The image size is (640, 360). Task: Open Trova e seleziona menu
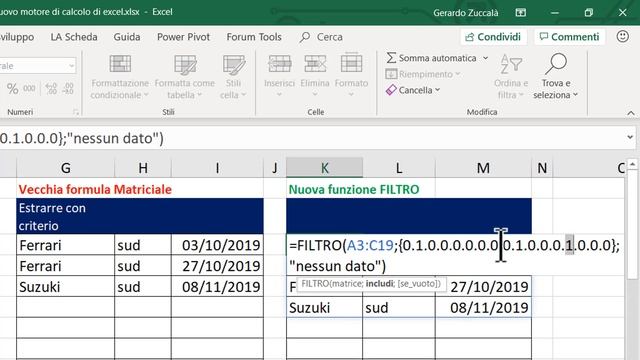click(x=556, y=77)
